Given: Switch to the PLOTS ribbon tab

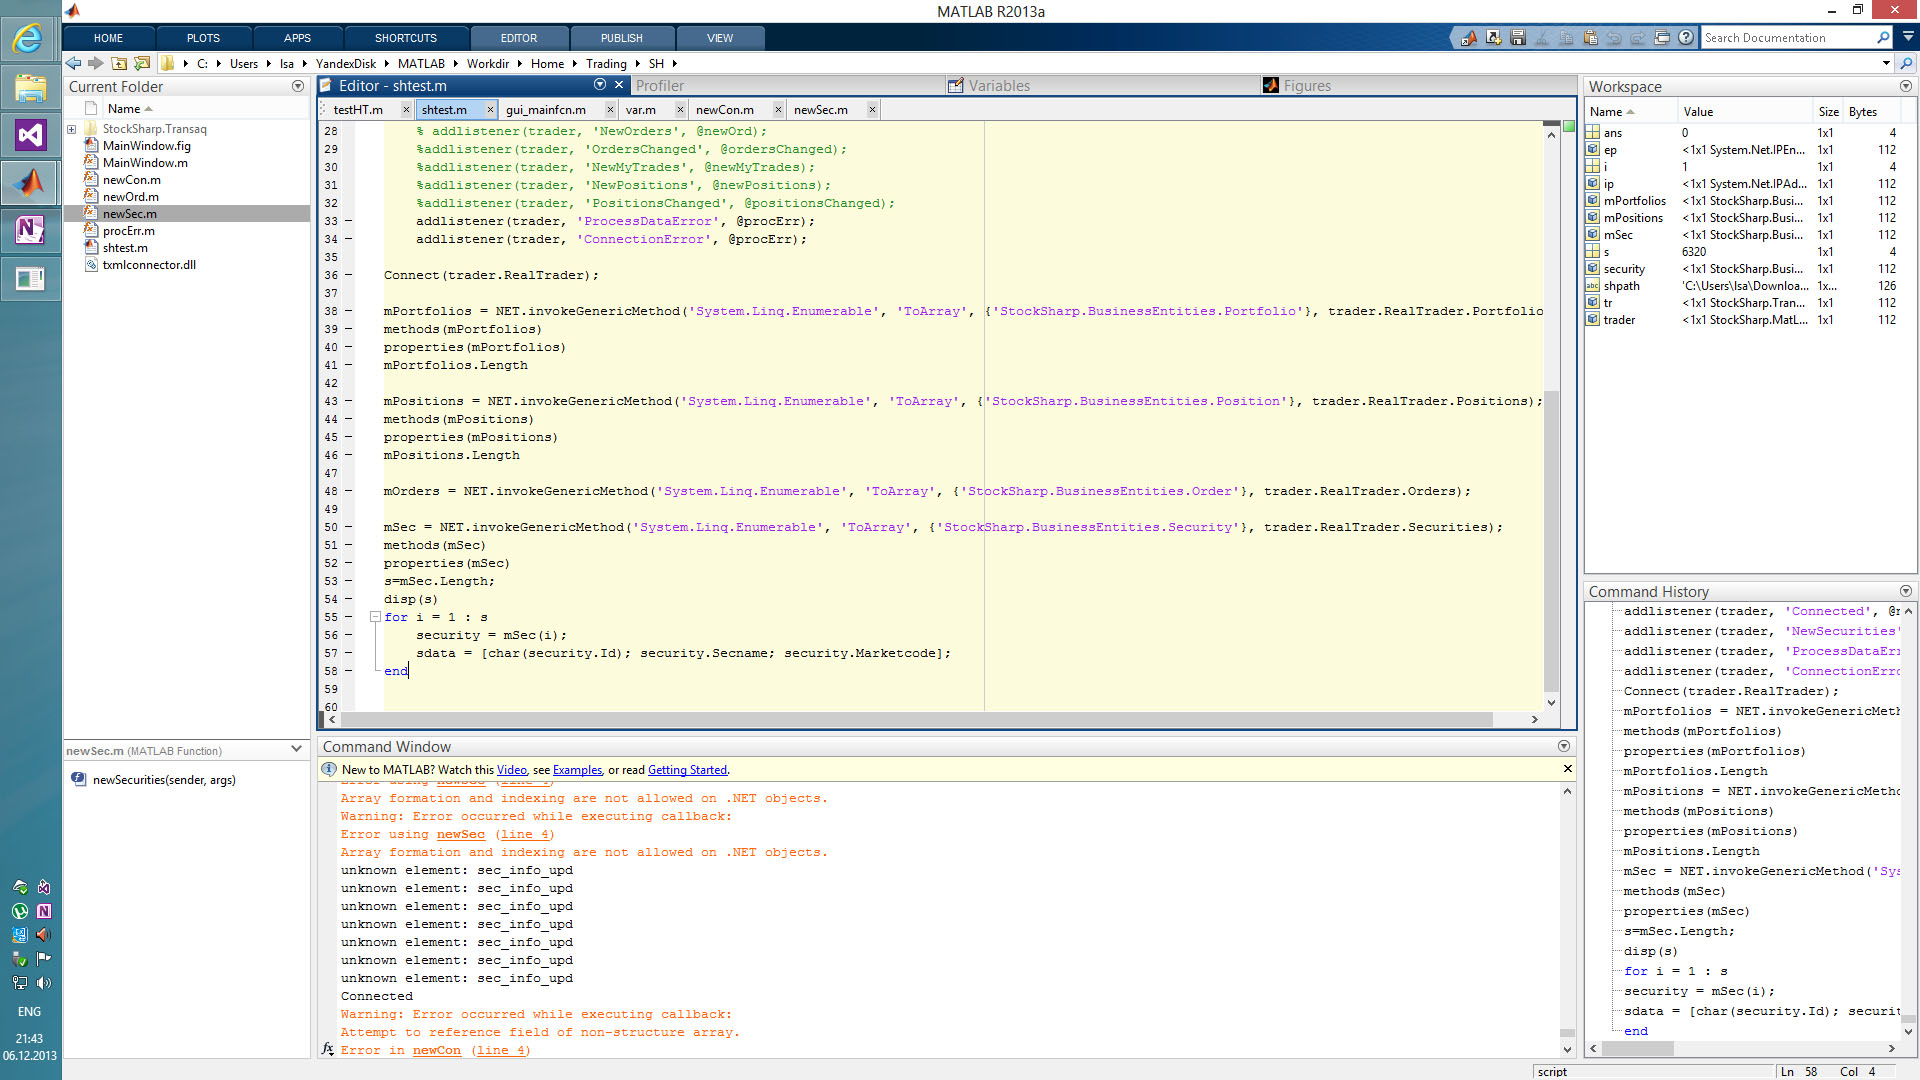Looking at the screenshot, I should [x=203, y=38].
